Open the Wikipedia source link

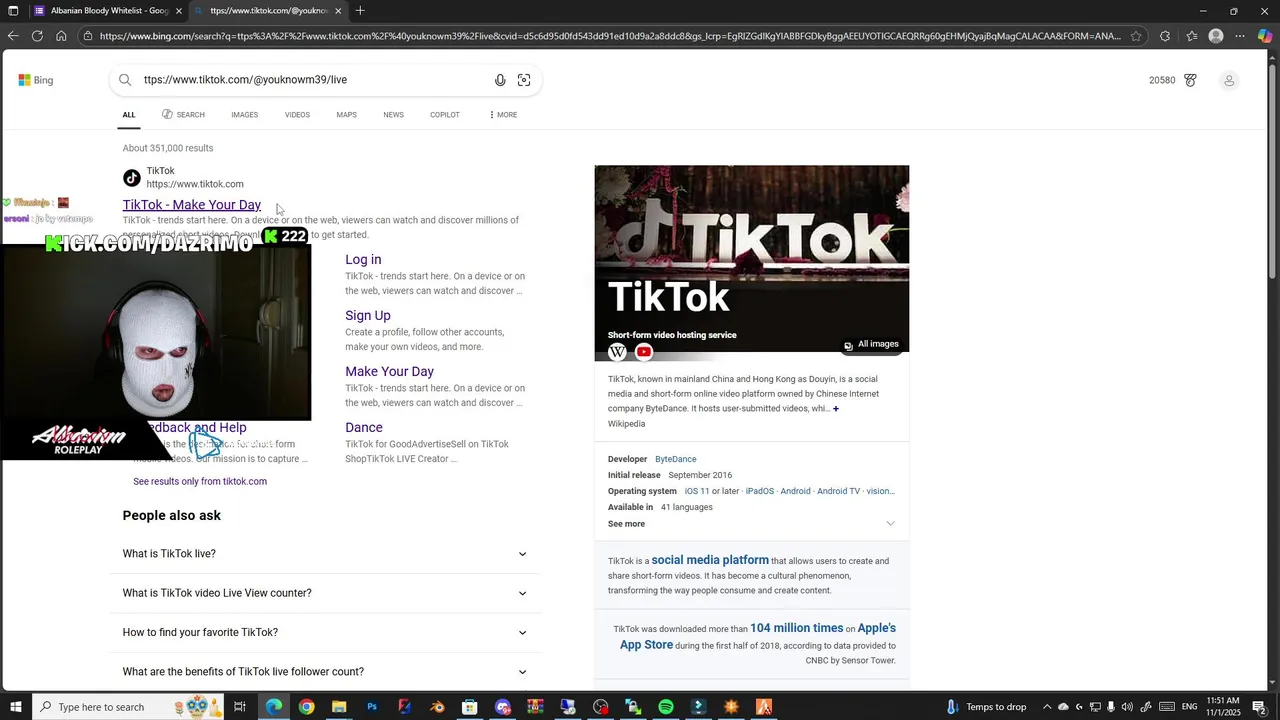tap(626, 424)
